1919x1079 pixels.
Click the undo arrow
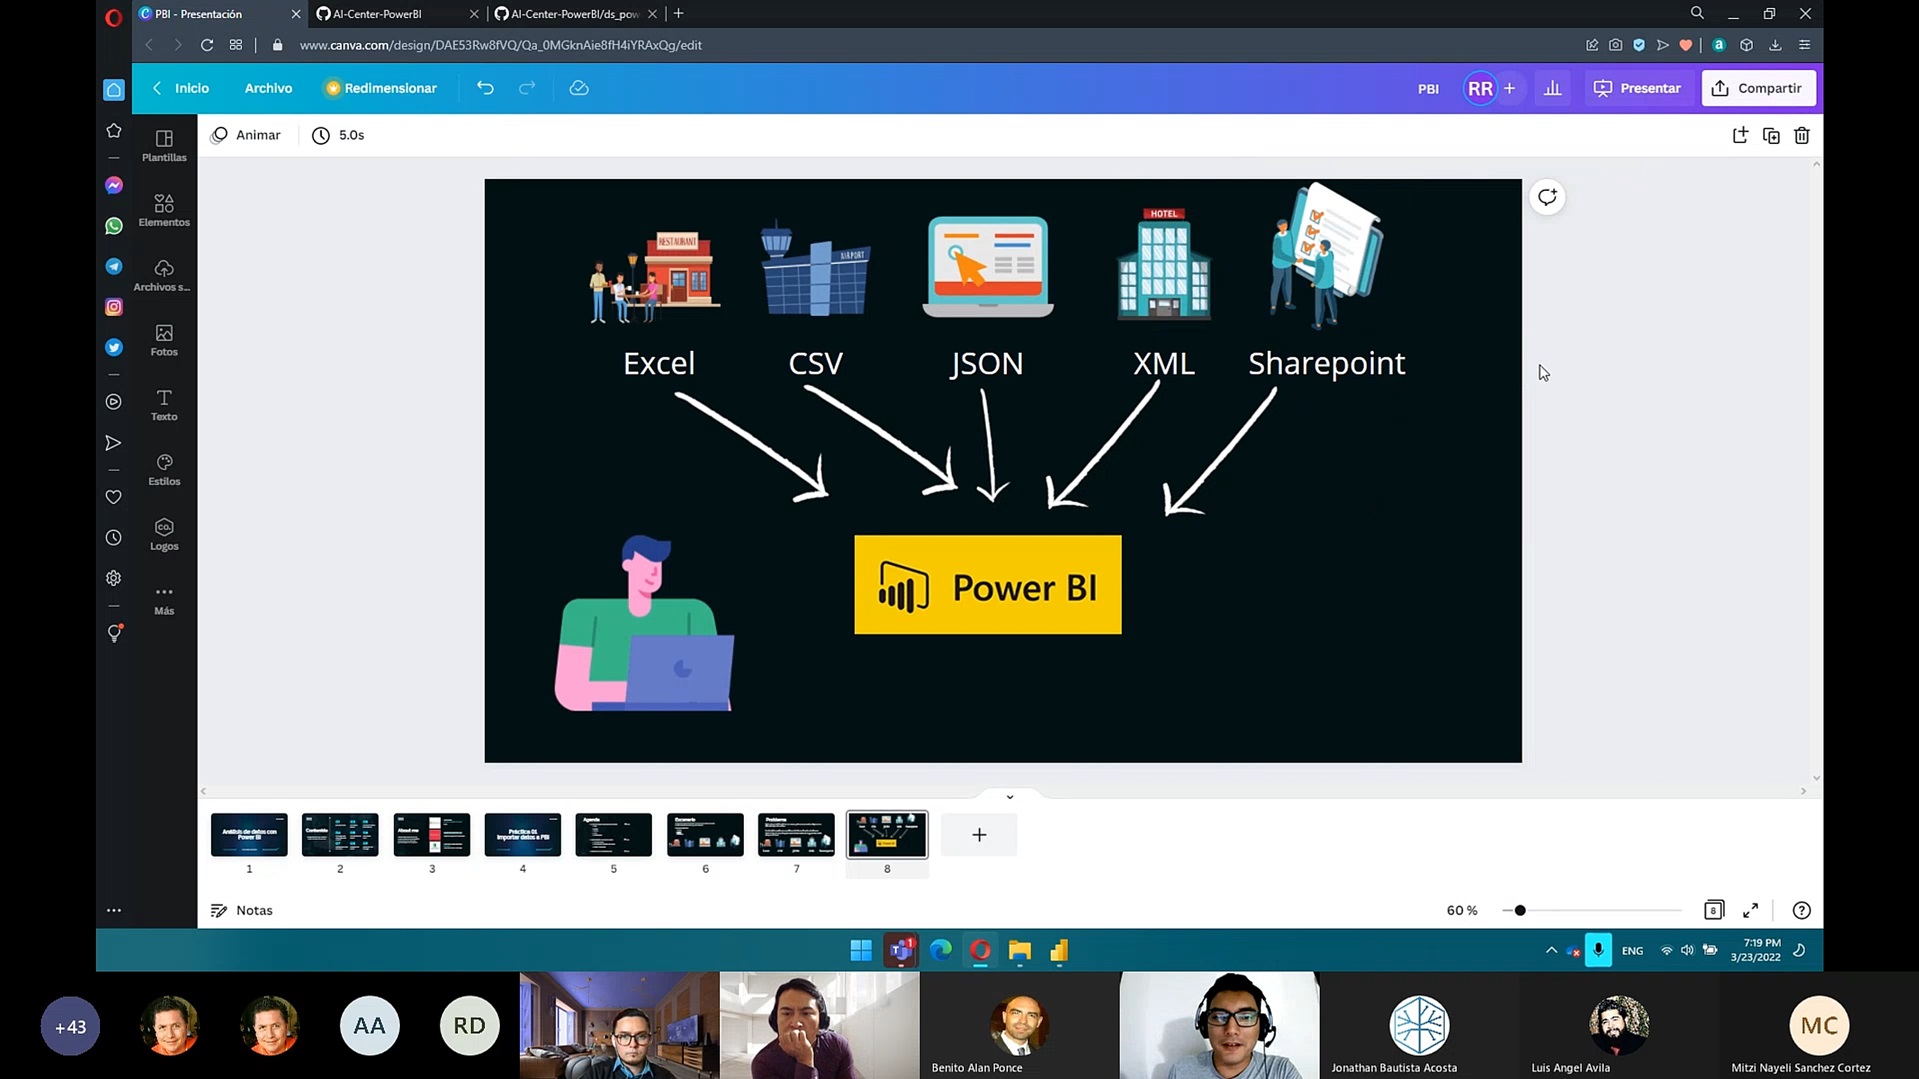click(485, 88)
